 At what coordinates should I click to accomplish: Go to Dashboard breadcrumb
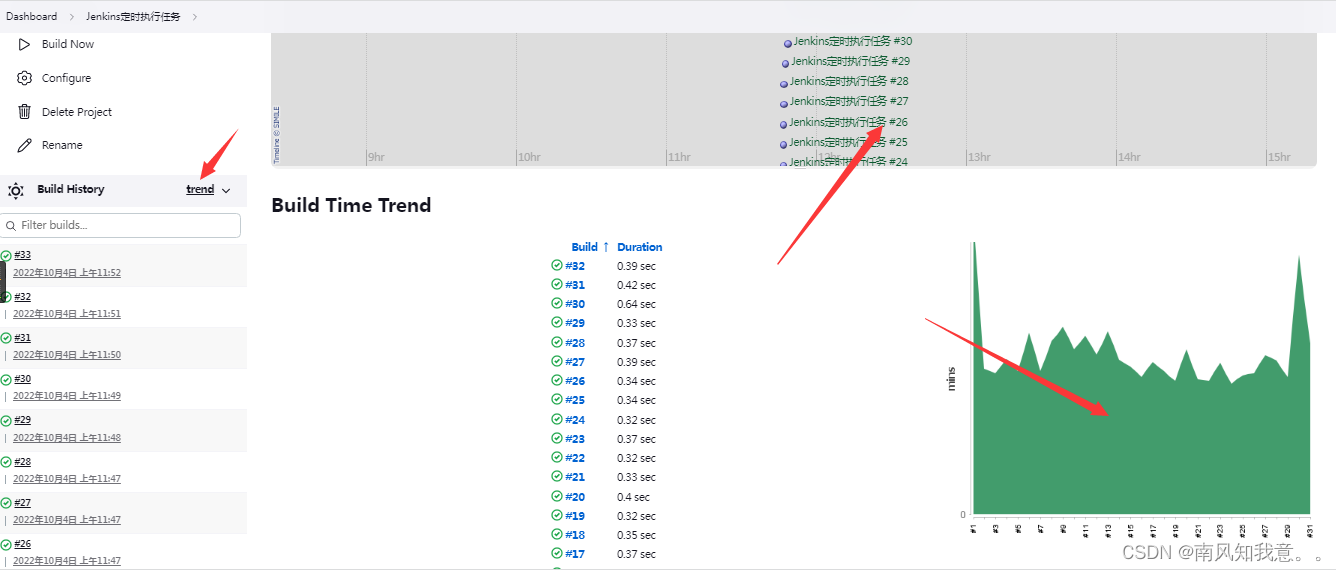click(x=32, y=17)
